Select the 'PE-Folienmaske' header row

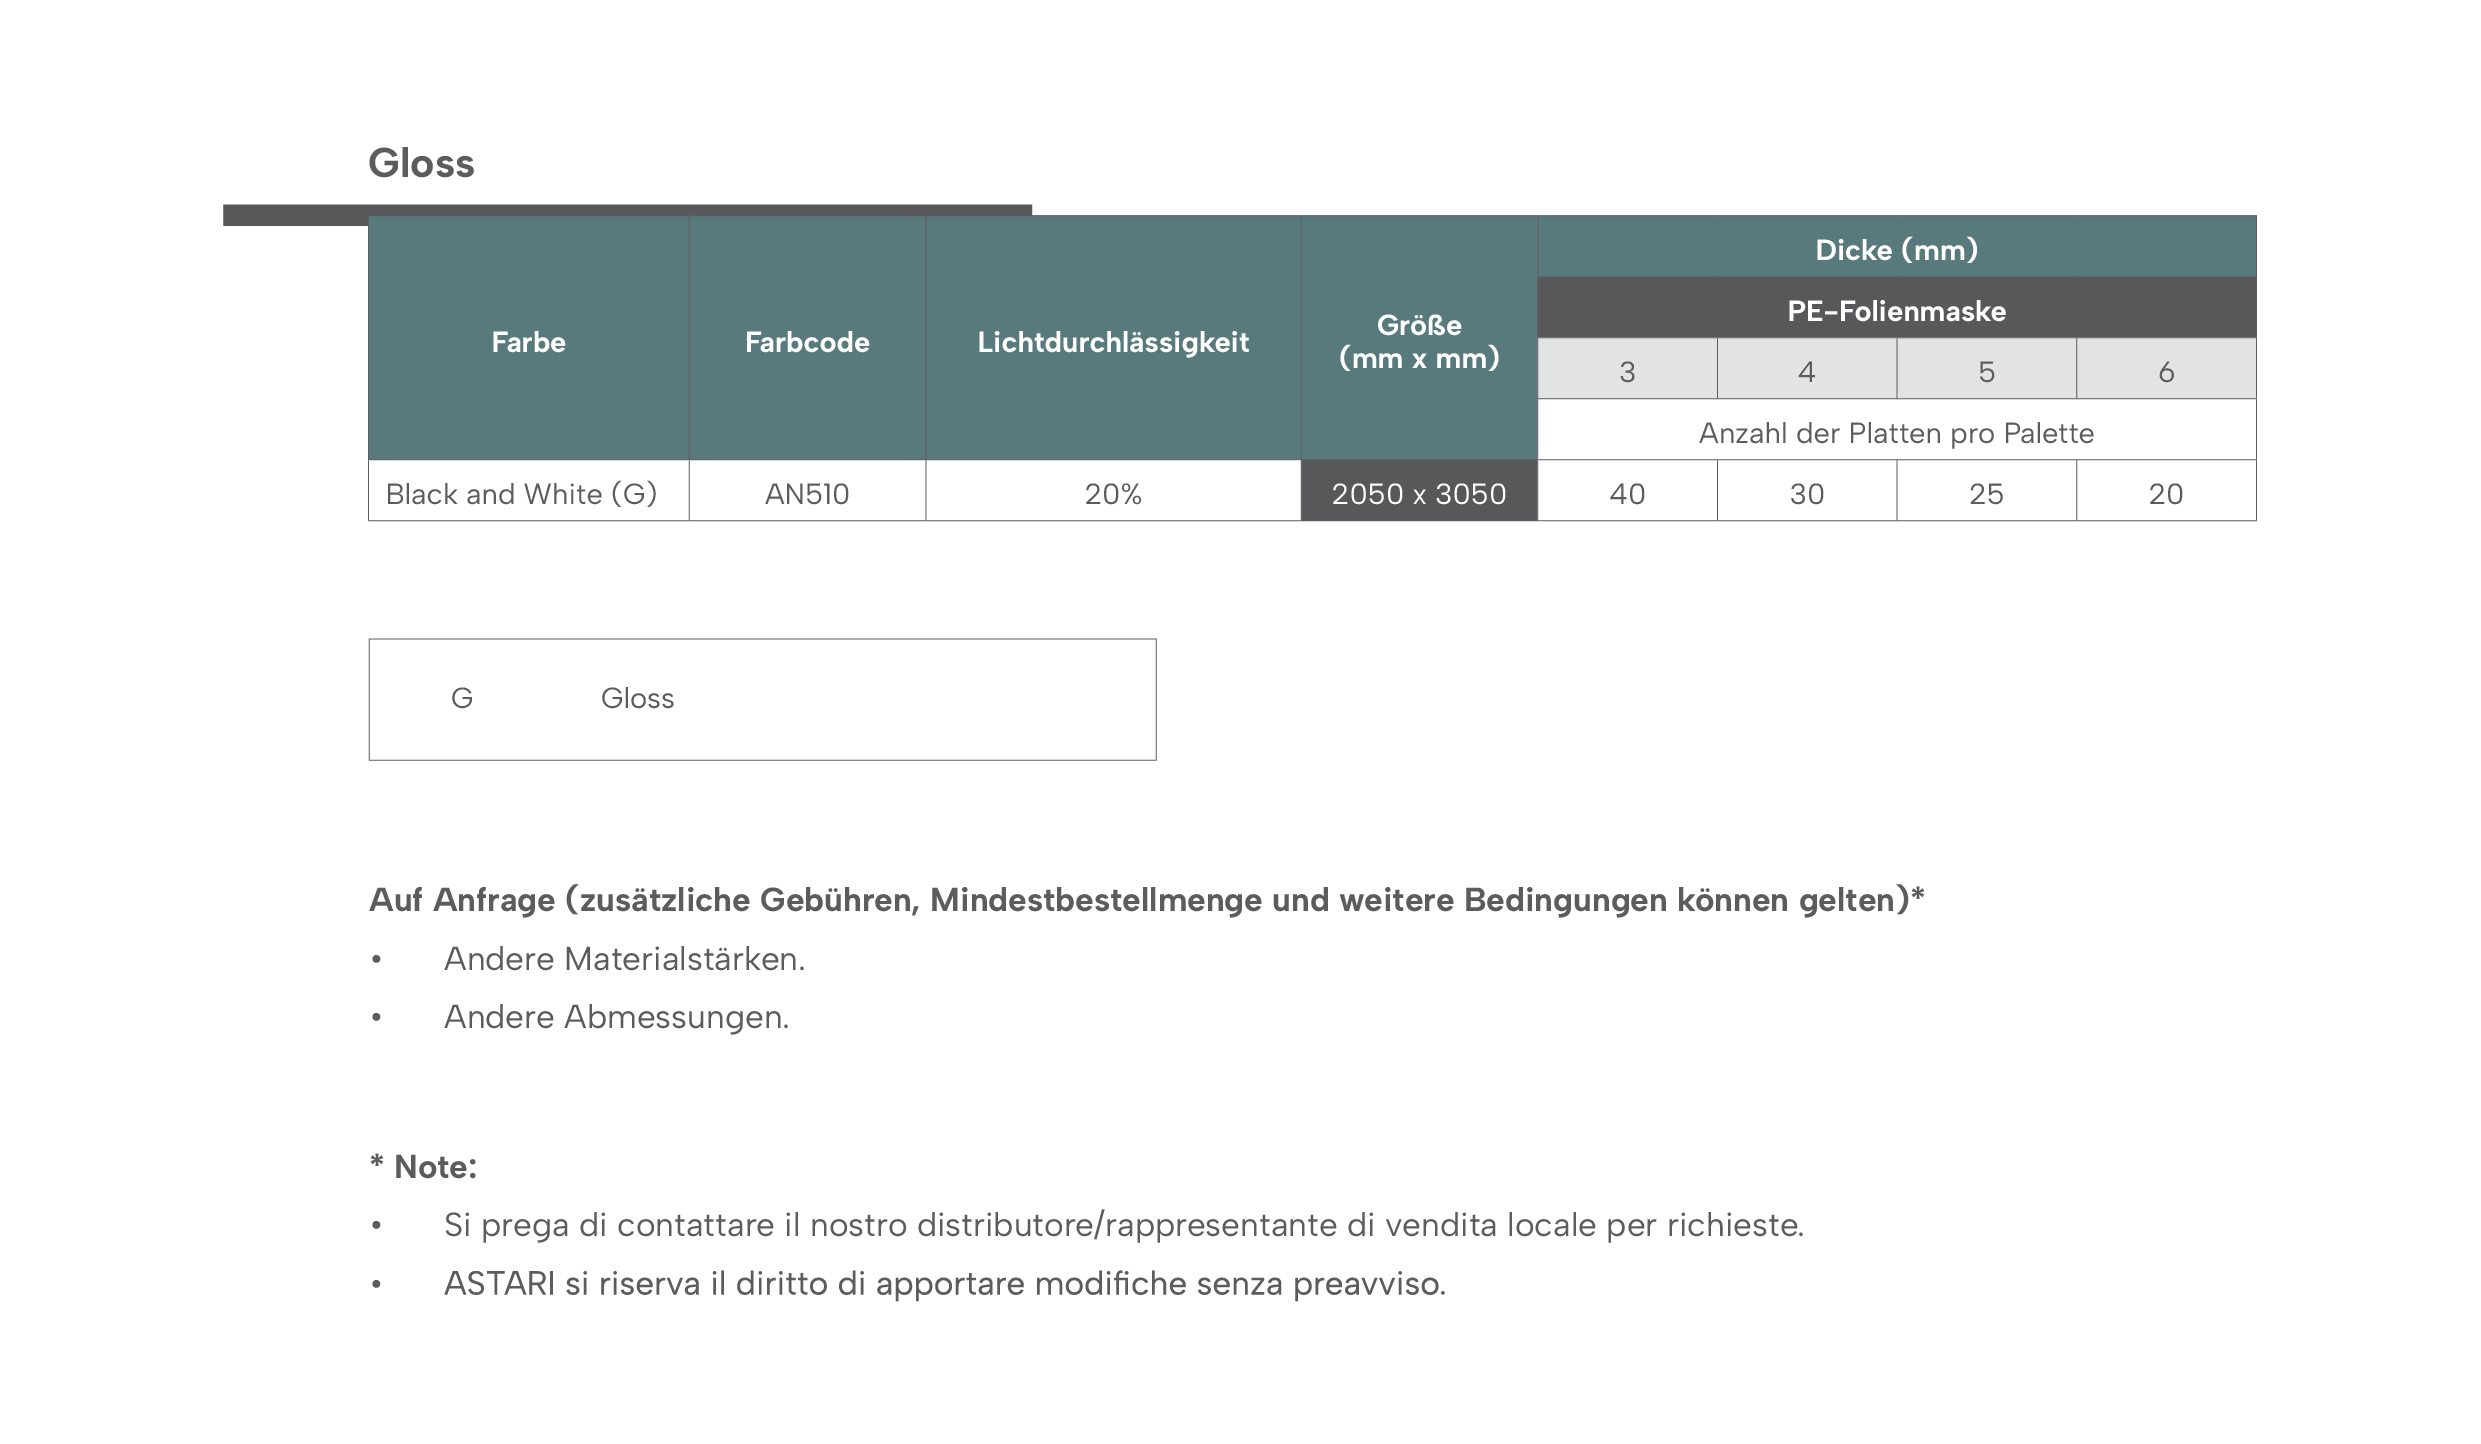[1897, 308]
